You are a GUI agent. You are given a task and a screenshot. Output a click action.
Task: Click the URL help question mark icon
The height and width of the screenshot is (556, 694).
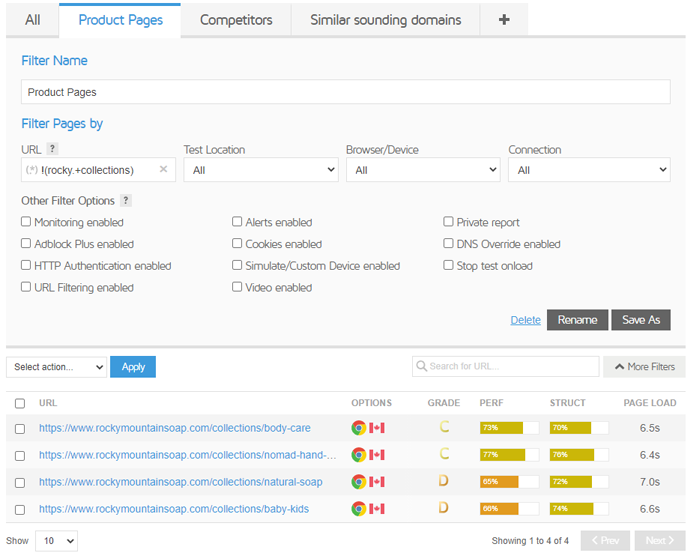[52, 149]
